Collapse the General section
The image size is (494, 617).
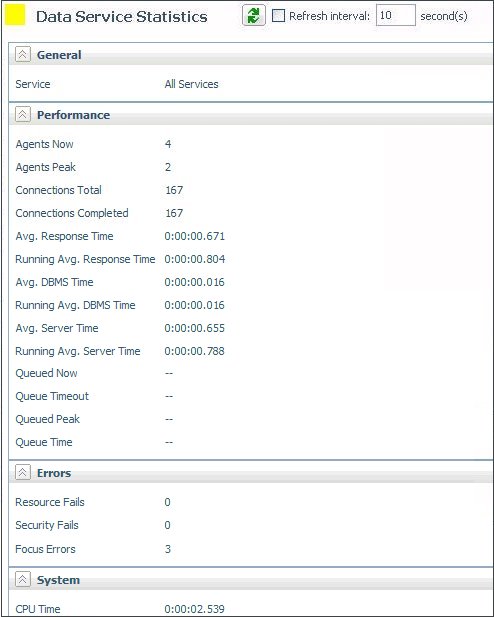[22, 54]
